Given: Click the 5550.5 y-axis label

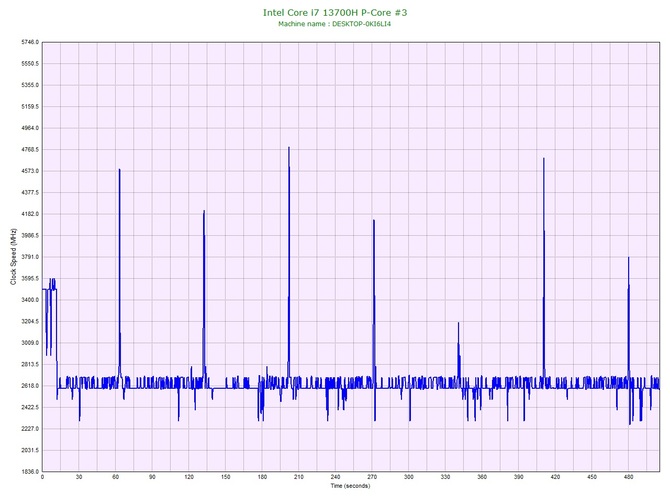Looking at the screenshot, I should pos(30,64).
